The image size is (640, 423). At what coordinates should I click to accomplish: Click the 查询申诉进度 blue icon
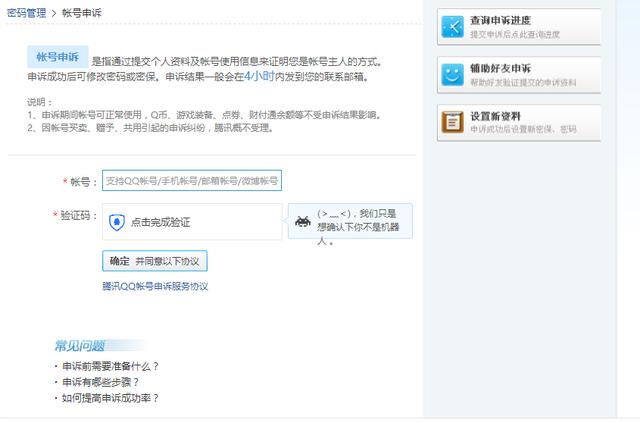pyautogui.click(x=453, y=27)
